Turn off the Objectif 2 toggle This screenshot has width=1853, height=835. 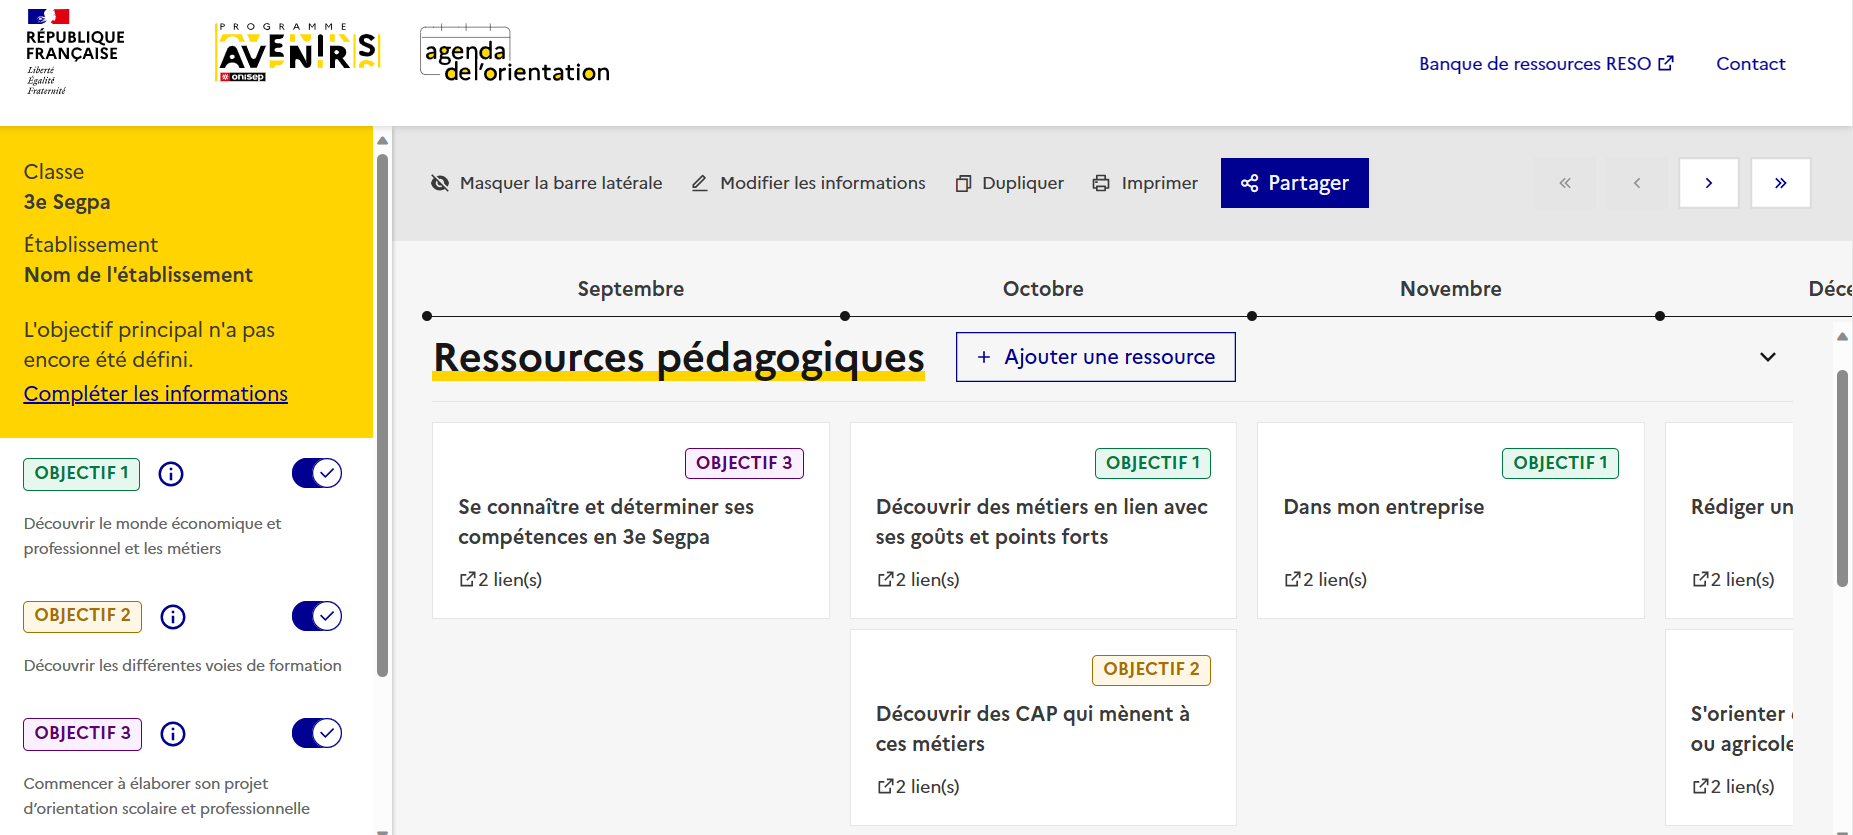[317, 616]
